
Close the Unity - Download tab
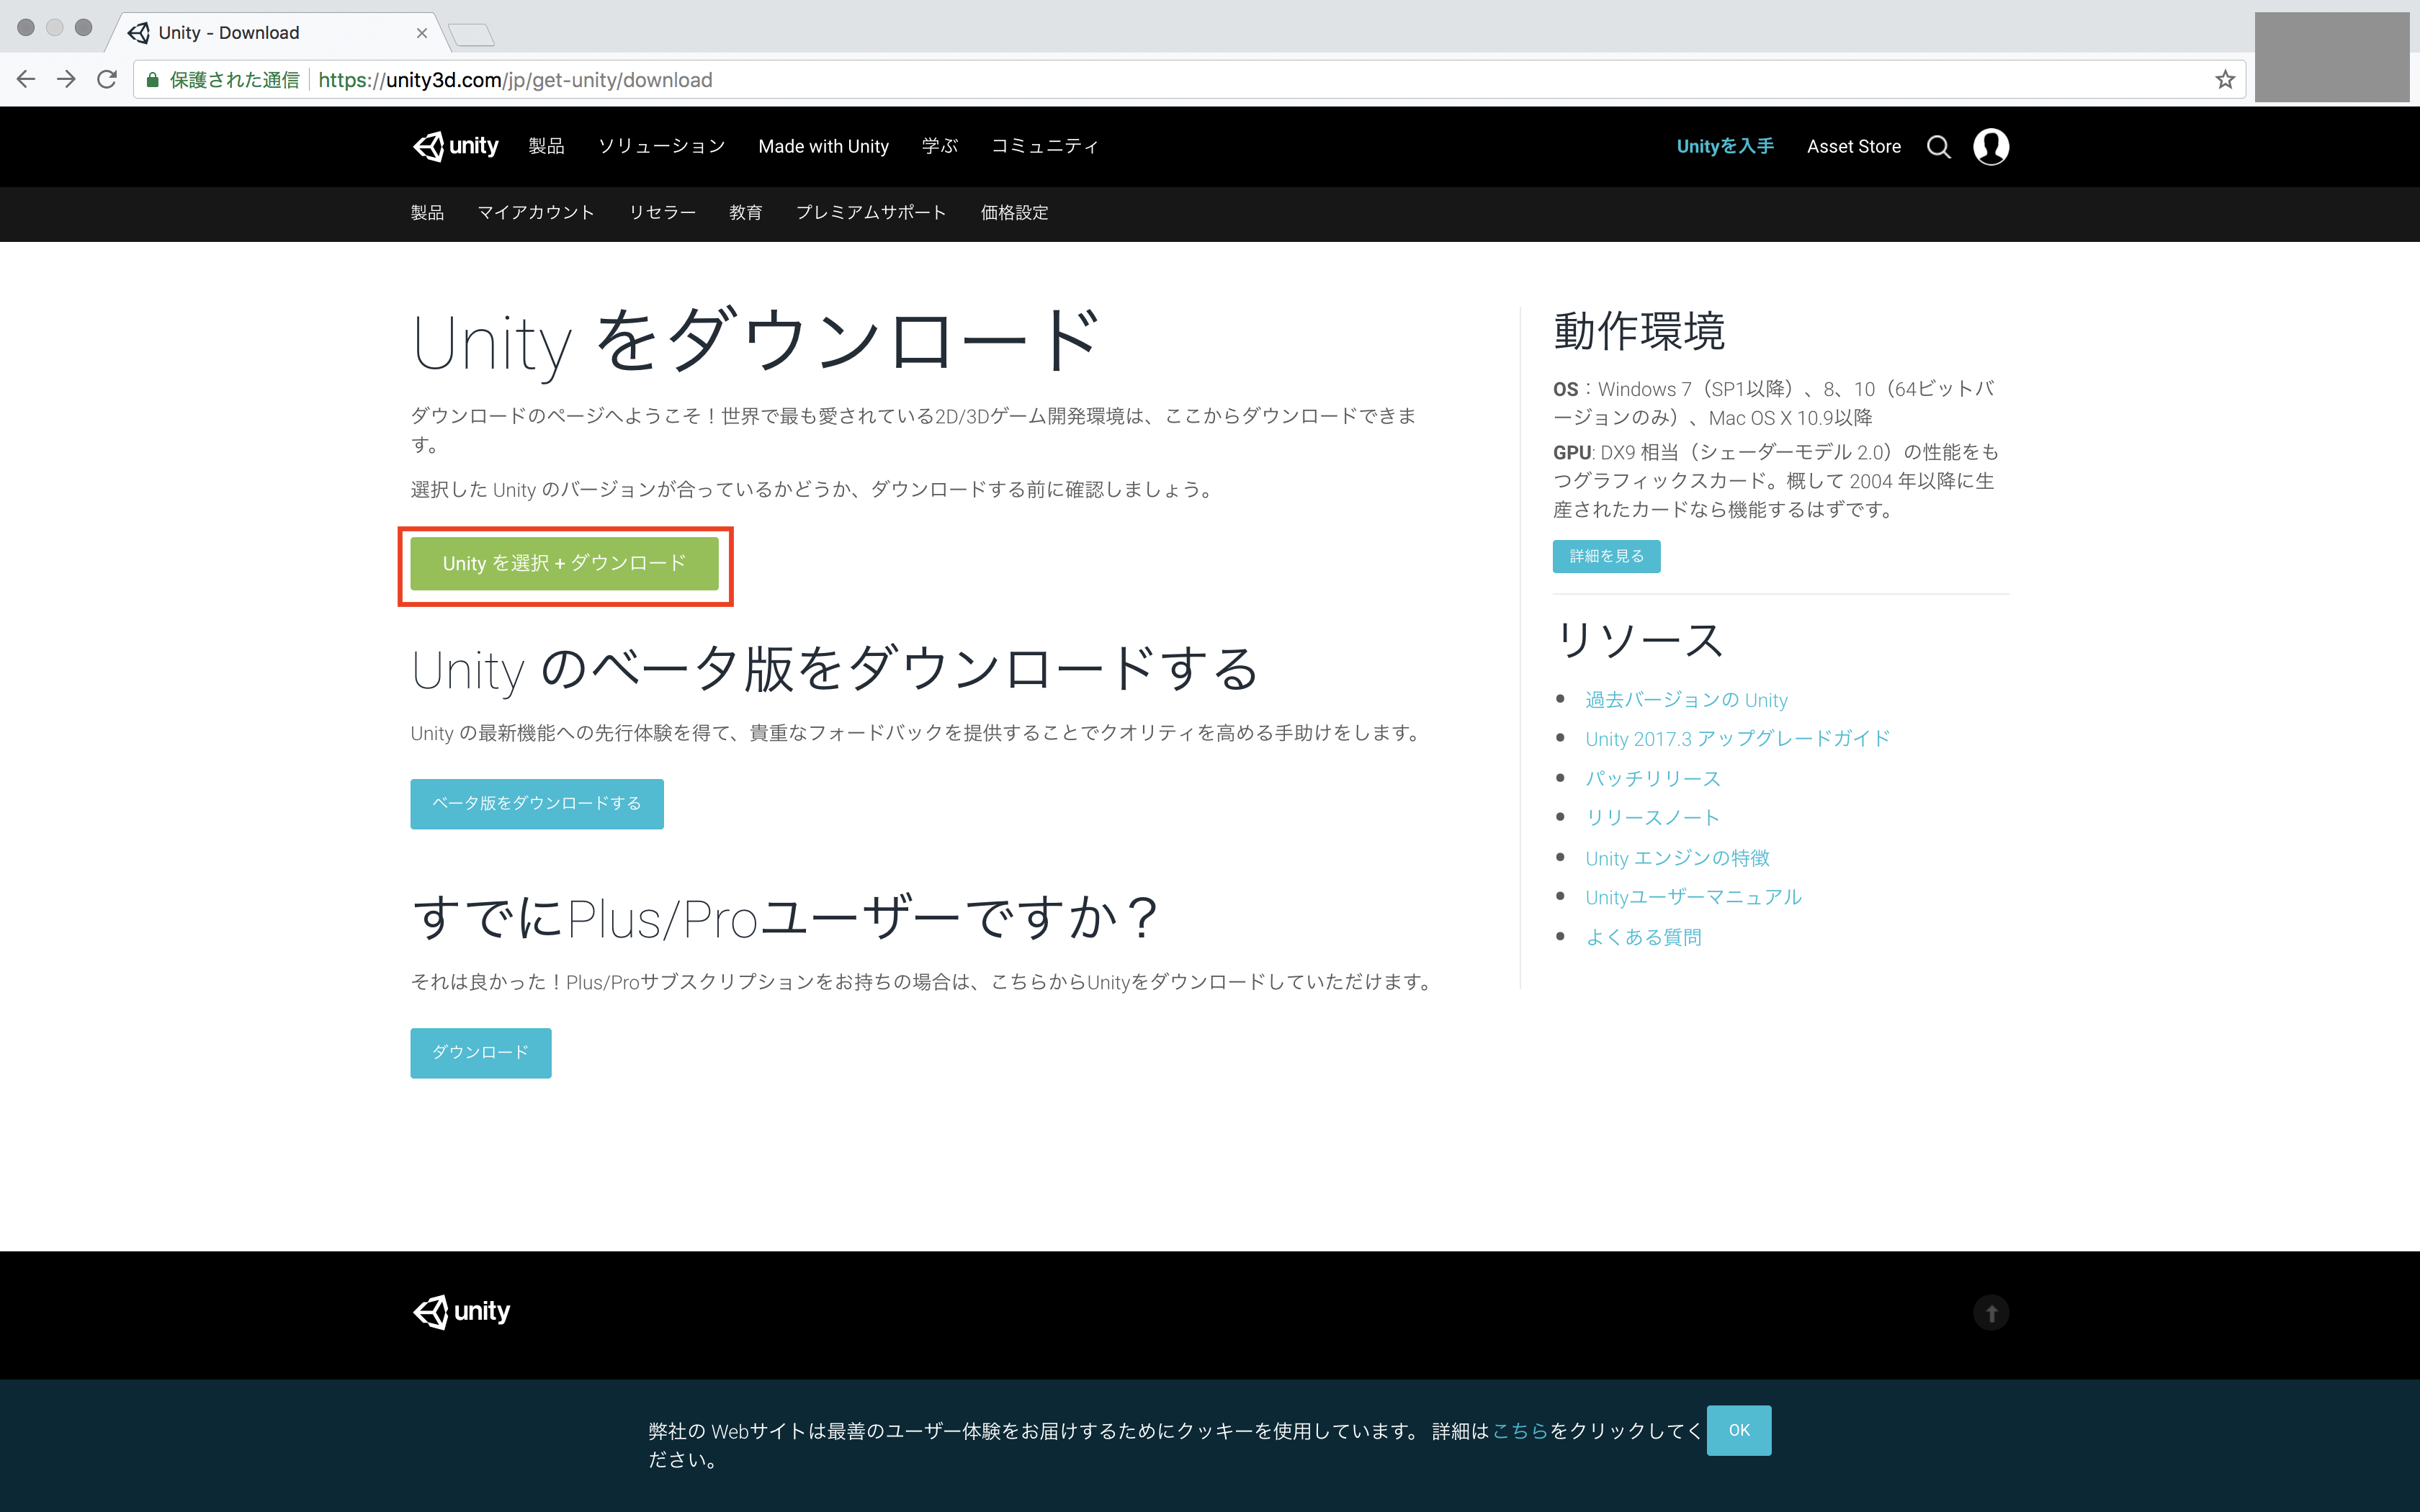(422, 33)
